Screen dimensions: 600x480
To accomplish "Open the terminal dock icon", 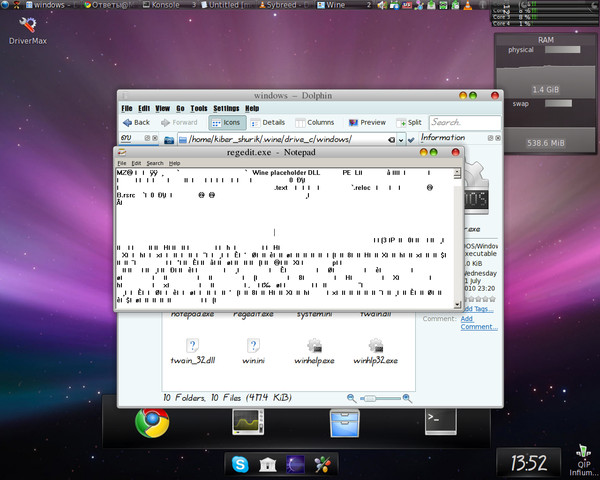I will pos(440,422).
